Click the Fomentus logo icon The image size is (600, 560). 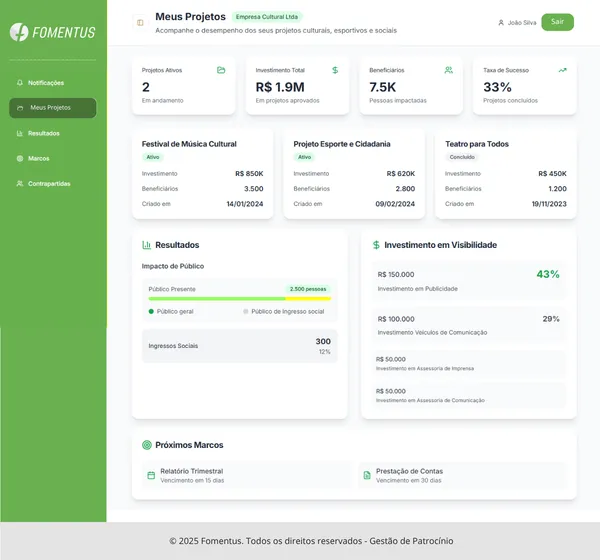(x=19, y=32)
